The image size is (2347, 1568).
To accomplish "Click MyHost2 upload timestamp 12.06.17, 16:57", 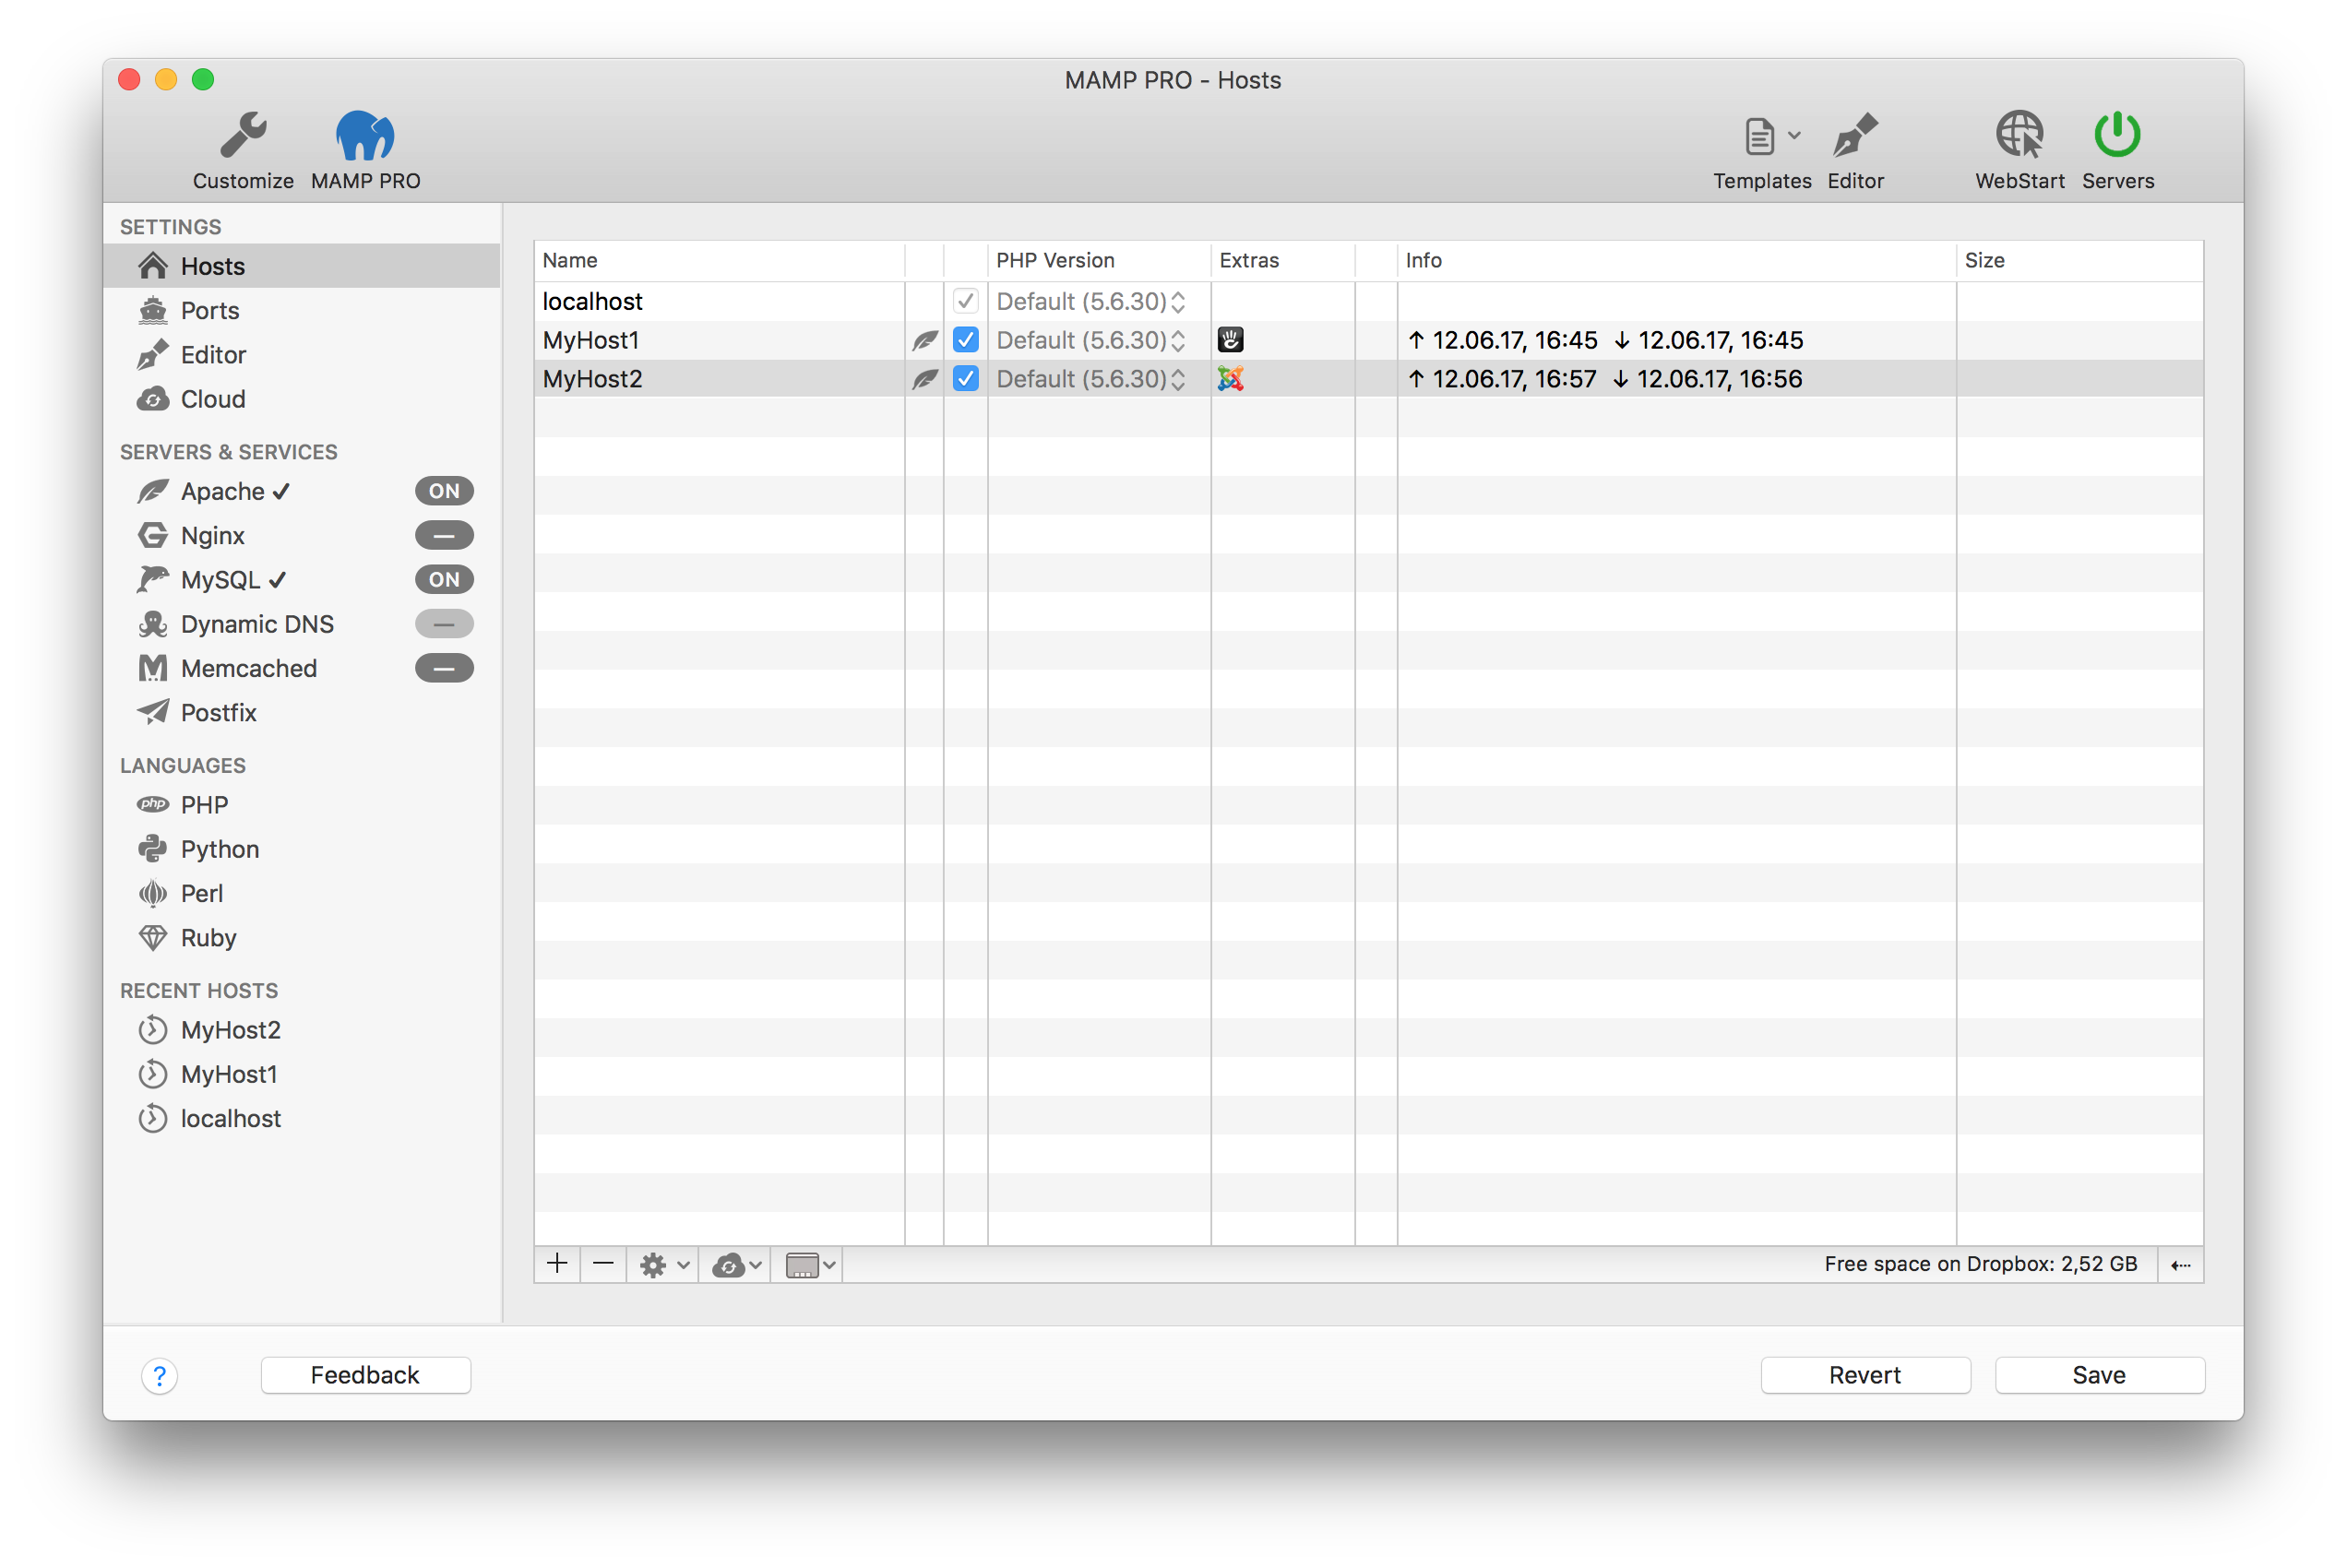I will 1503,379.
